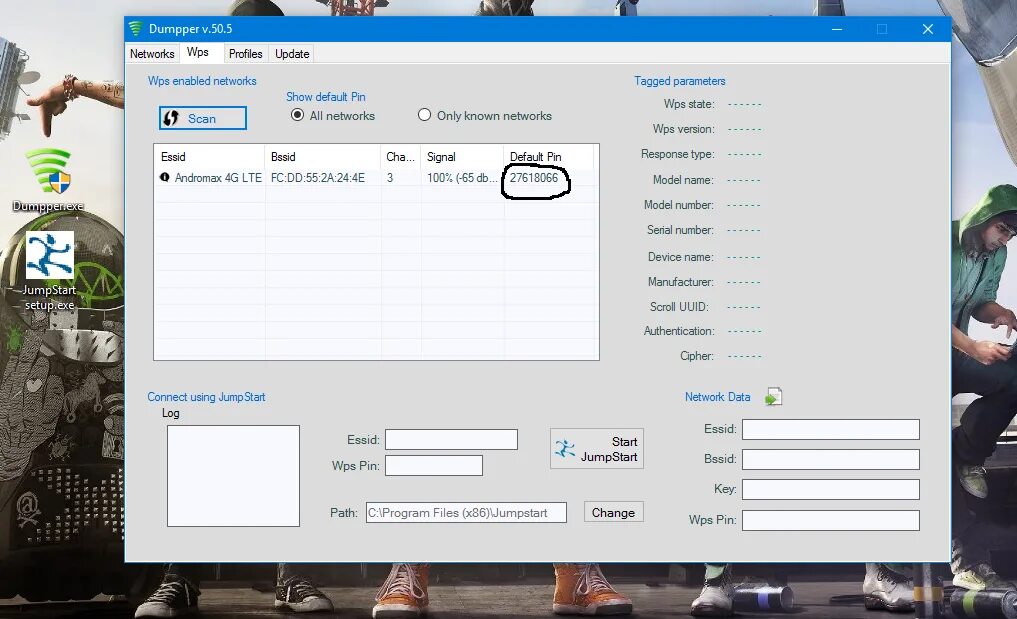
Task: Minimize the Dumpper window
Action: click(x=837, y=29)
